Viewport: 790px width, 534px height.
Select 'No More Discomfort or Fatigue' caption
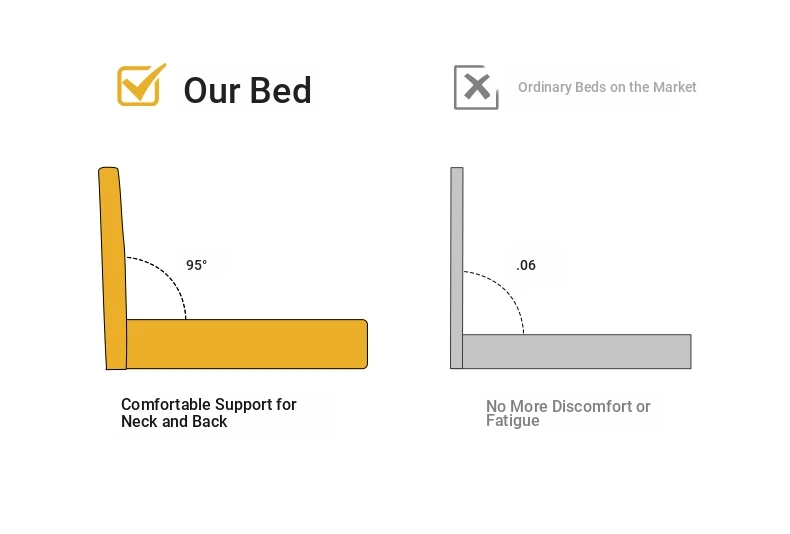click(568, 413)
